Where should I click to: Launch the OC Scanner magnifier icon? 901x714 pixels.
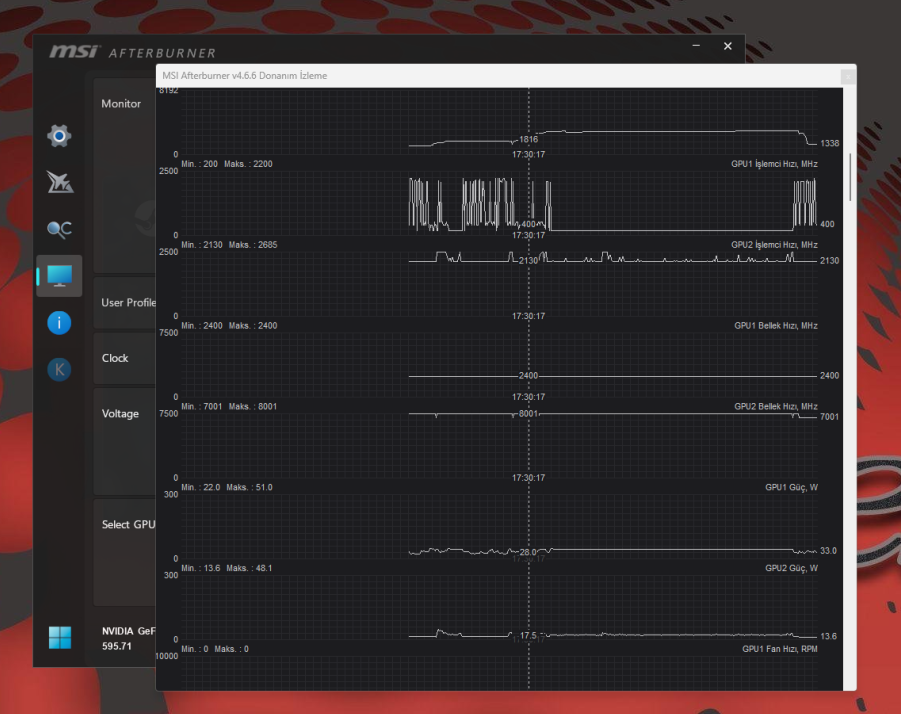point(59,229)
